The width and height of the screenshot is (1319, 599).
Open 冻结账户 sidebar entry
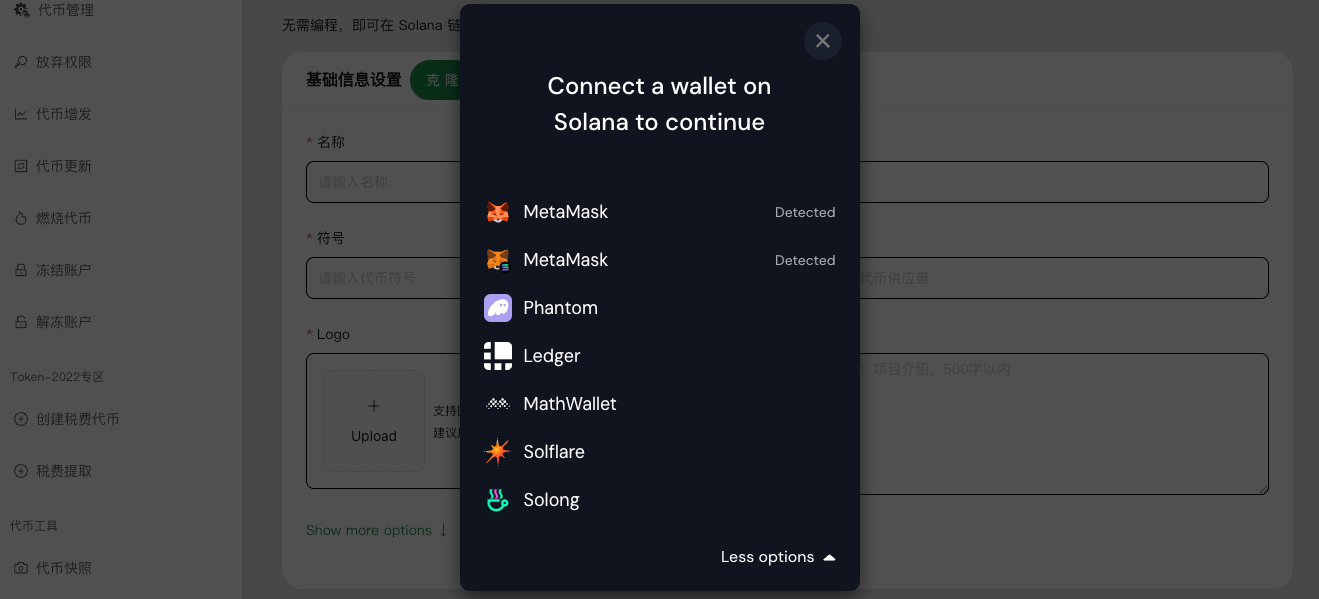pyautogui.click(x=64, y=270)
